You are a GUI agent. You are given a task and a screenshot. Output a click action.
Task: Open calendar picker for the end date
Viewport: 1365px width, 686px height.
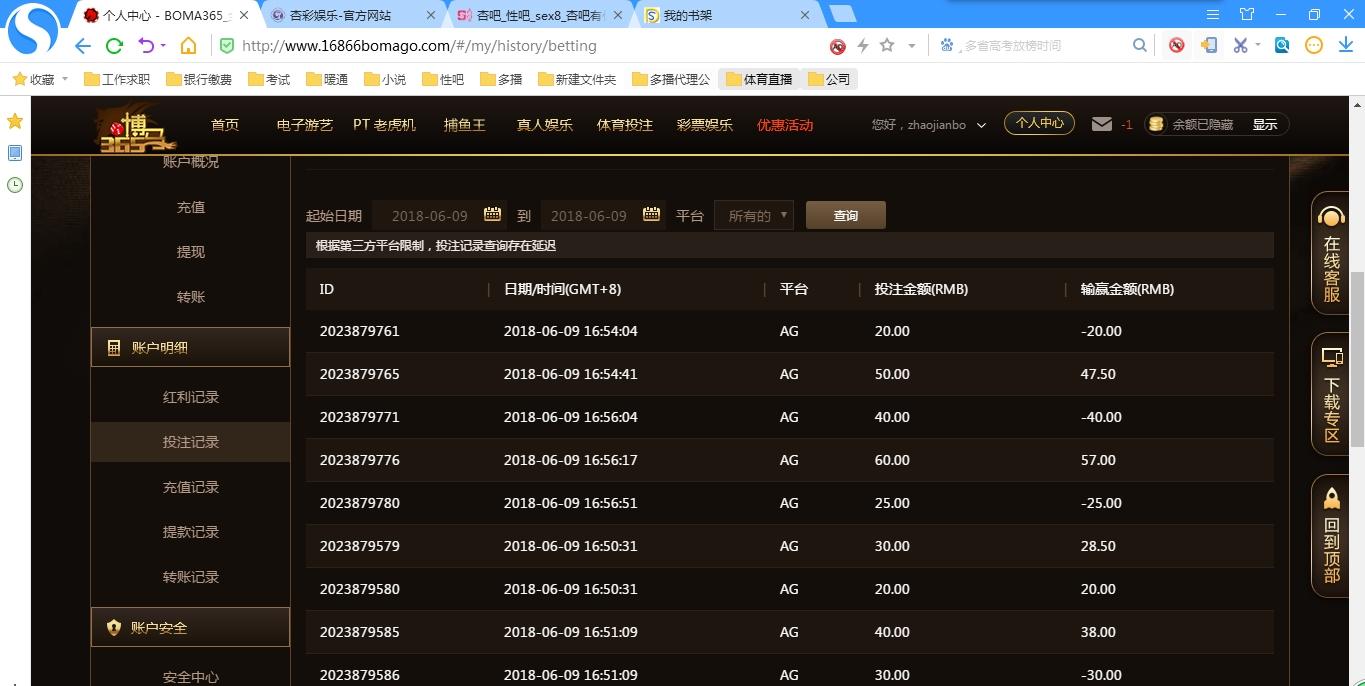[x=651, y=215]
